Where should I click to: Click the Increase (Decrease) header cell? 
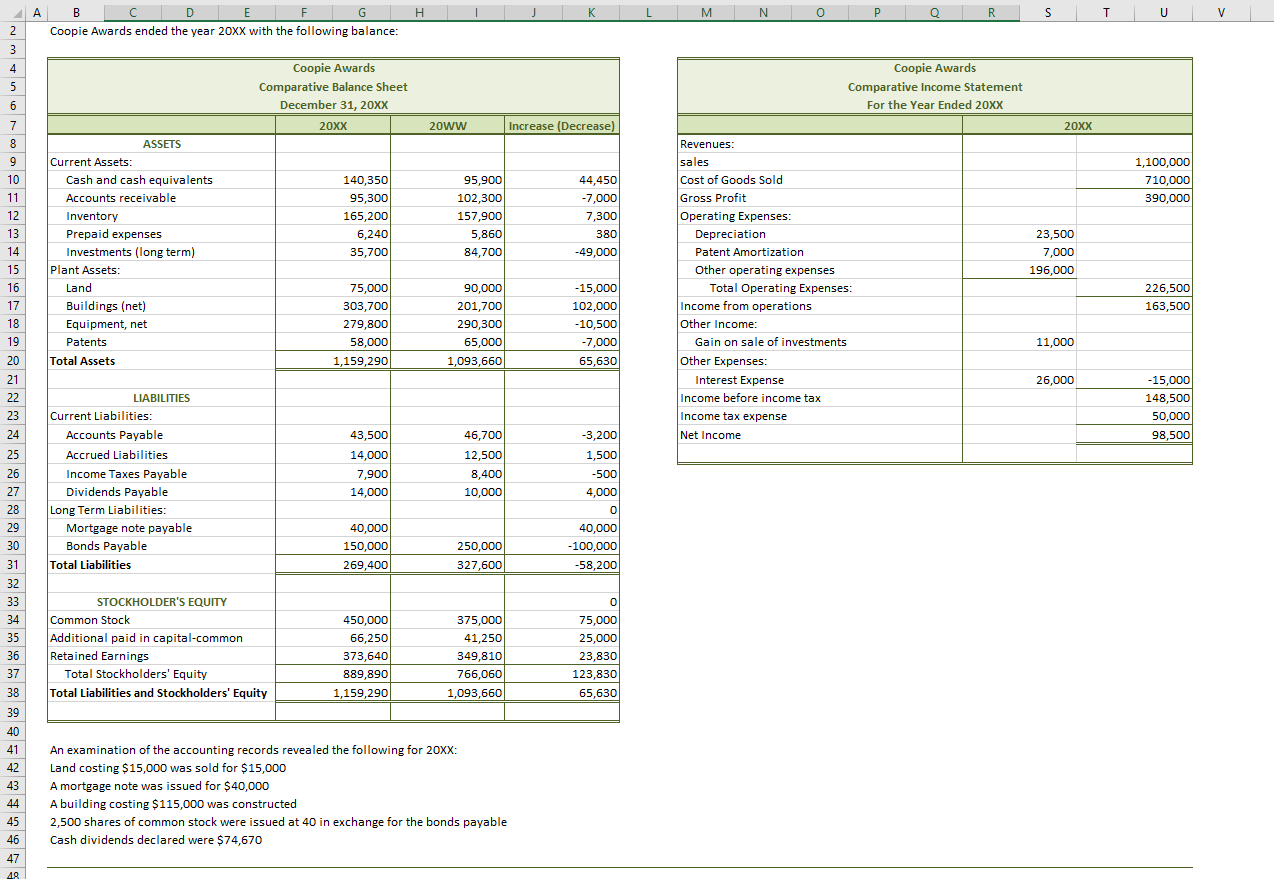[562, 125]
